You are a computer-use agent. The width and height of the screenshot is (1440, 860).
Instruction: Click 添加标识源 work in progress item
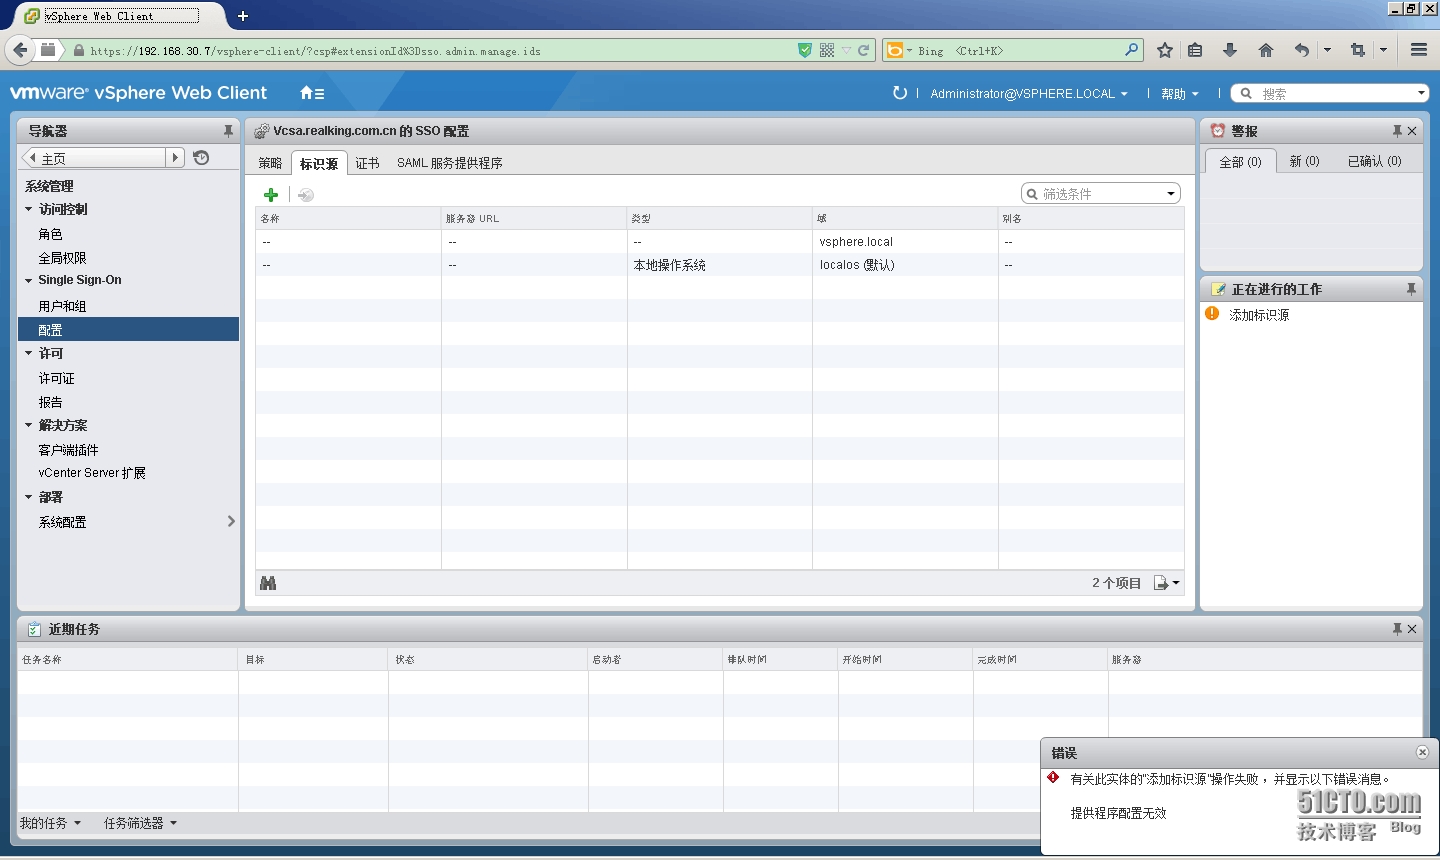coord(1258,315)
